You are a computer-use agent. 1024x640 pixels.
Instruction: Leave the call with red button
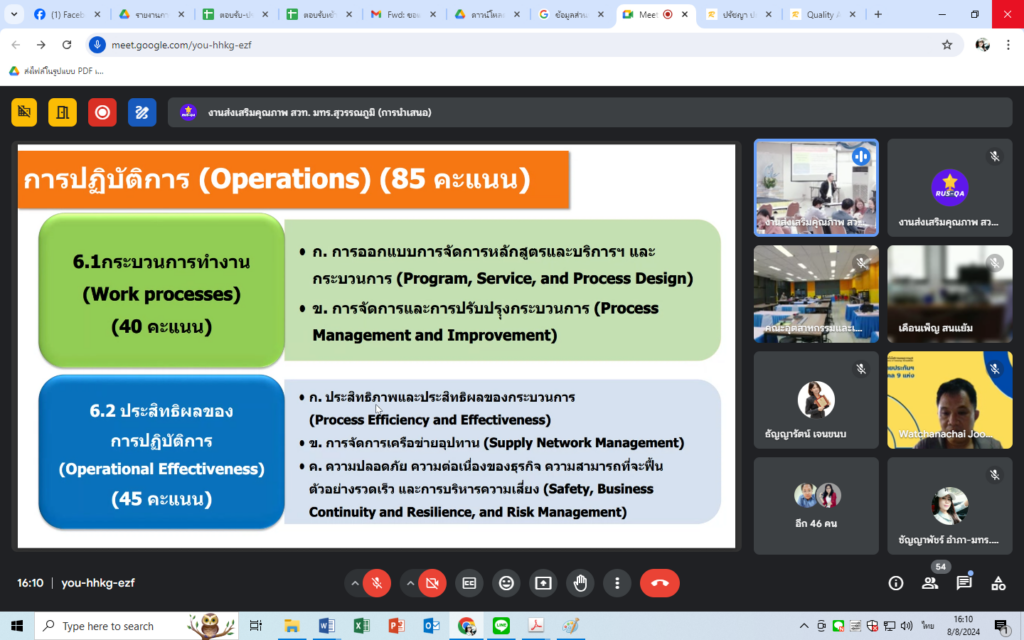coord(660,583)
